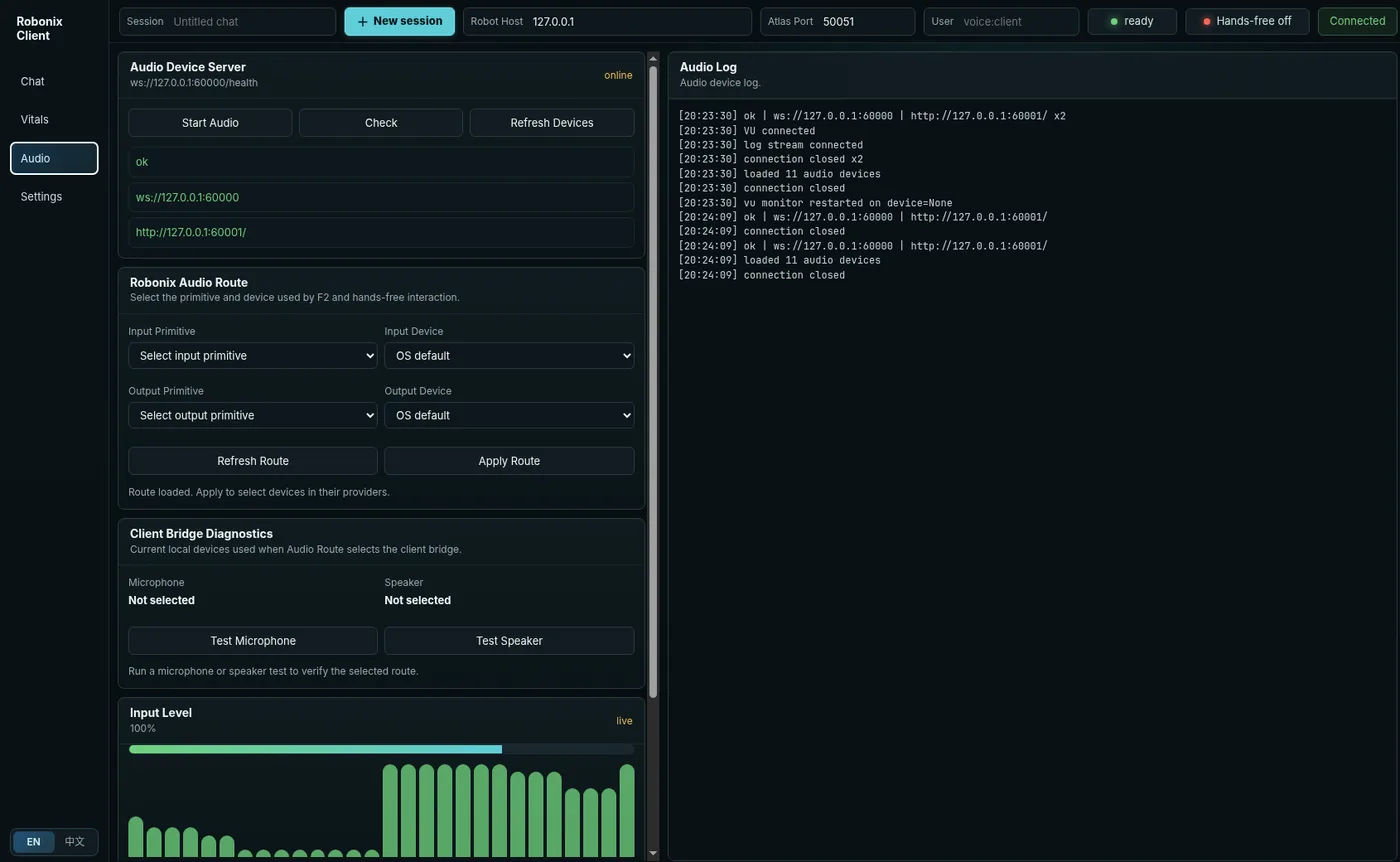This screenshot has width=1400, height=862.
Task: Expand the Output Device dropdown
Action: pyautogui.click(x=509, y=416)
